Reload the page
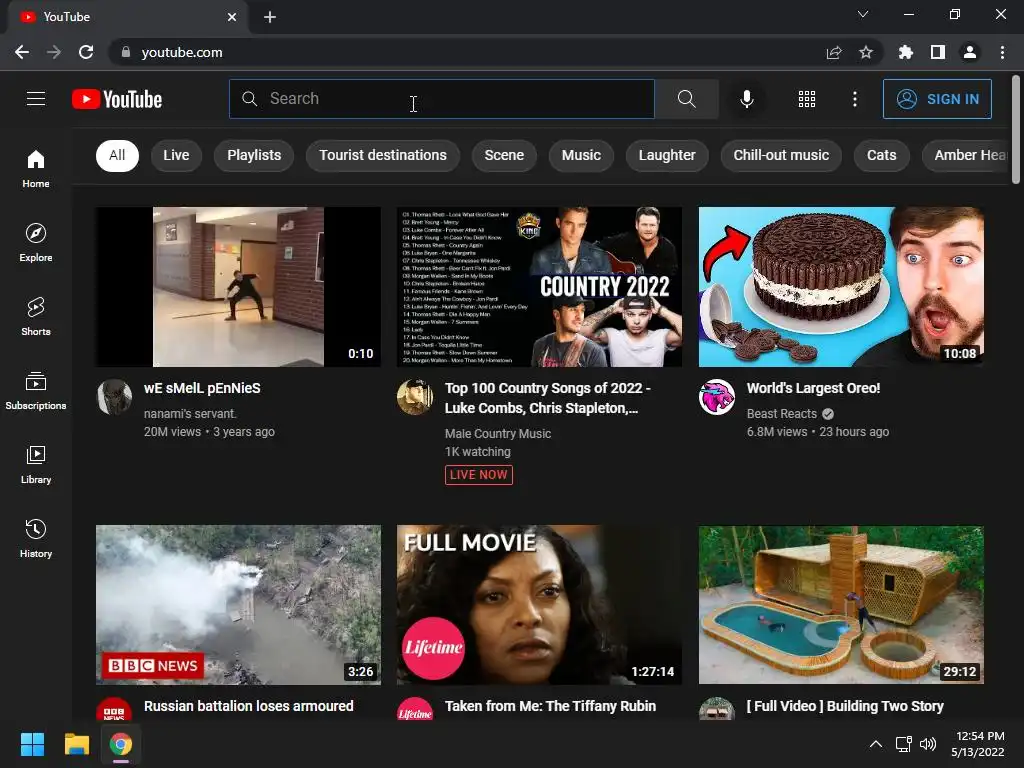Viewport: 1024px width, 768px height. (x=86, y=52)
